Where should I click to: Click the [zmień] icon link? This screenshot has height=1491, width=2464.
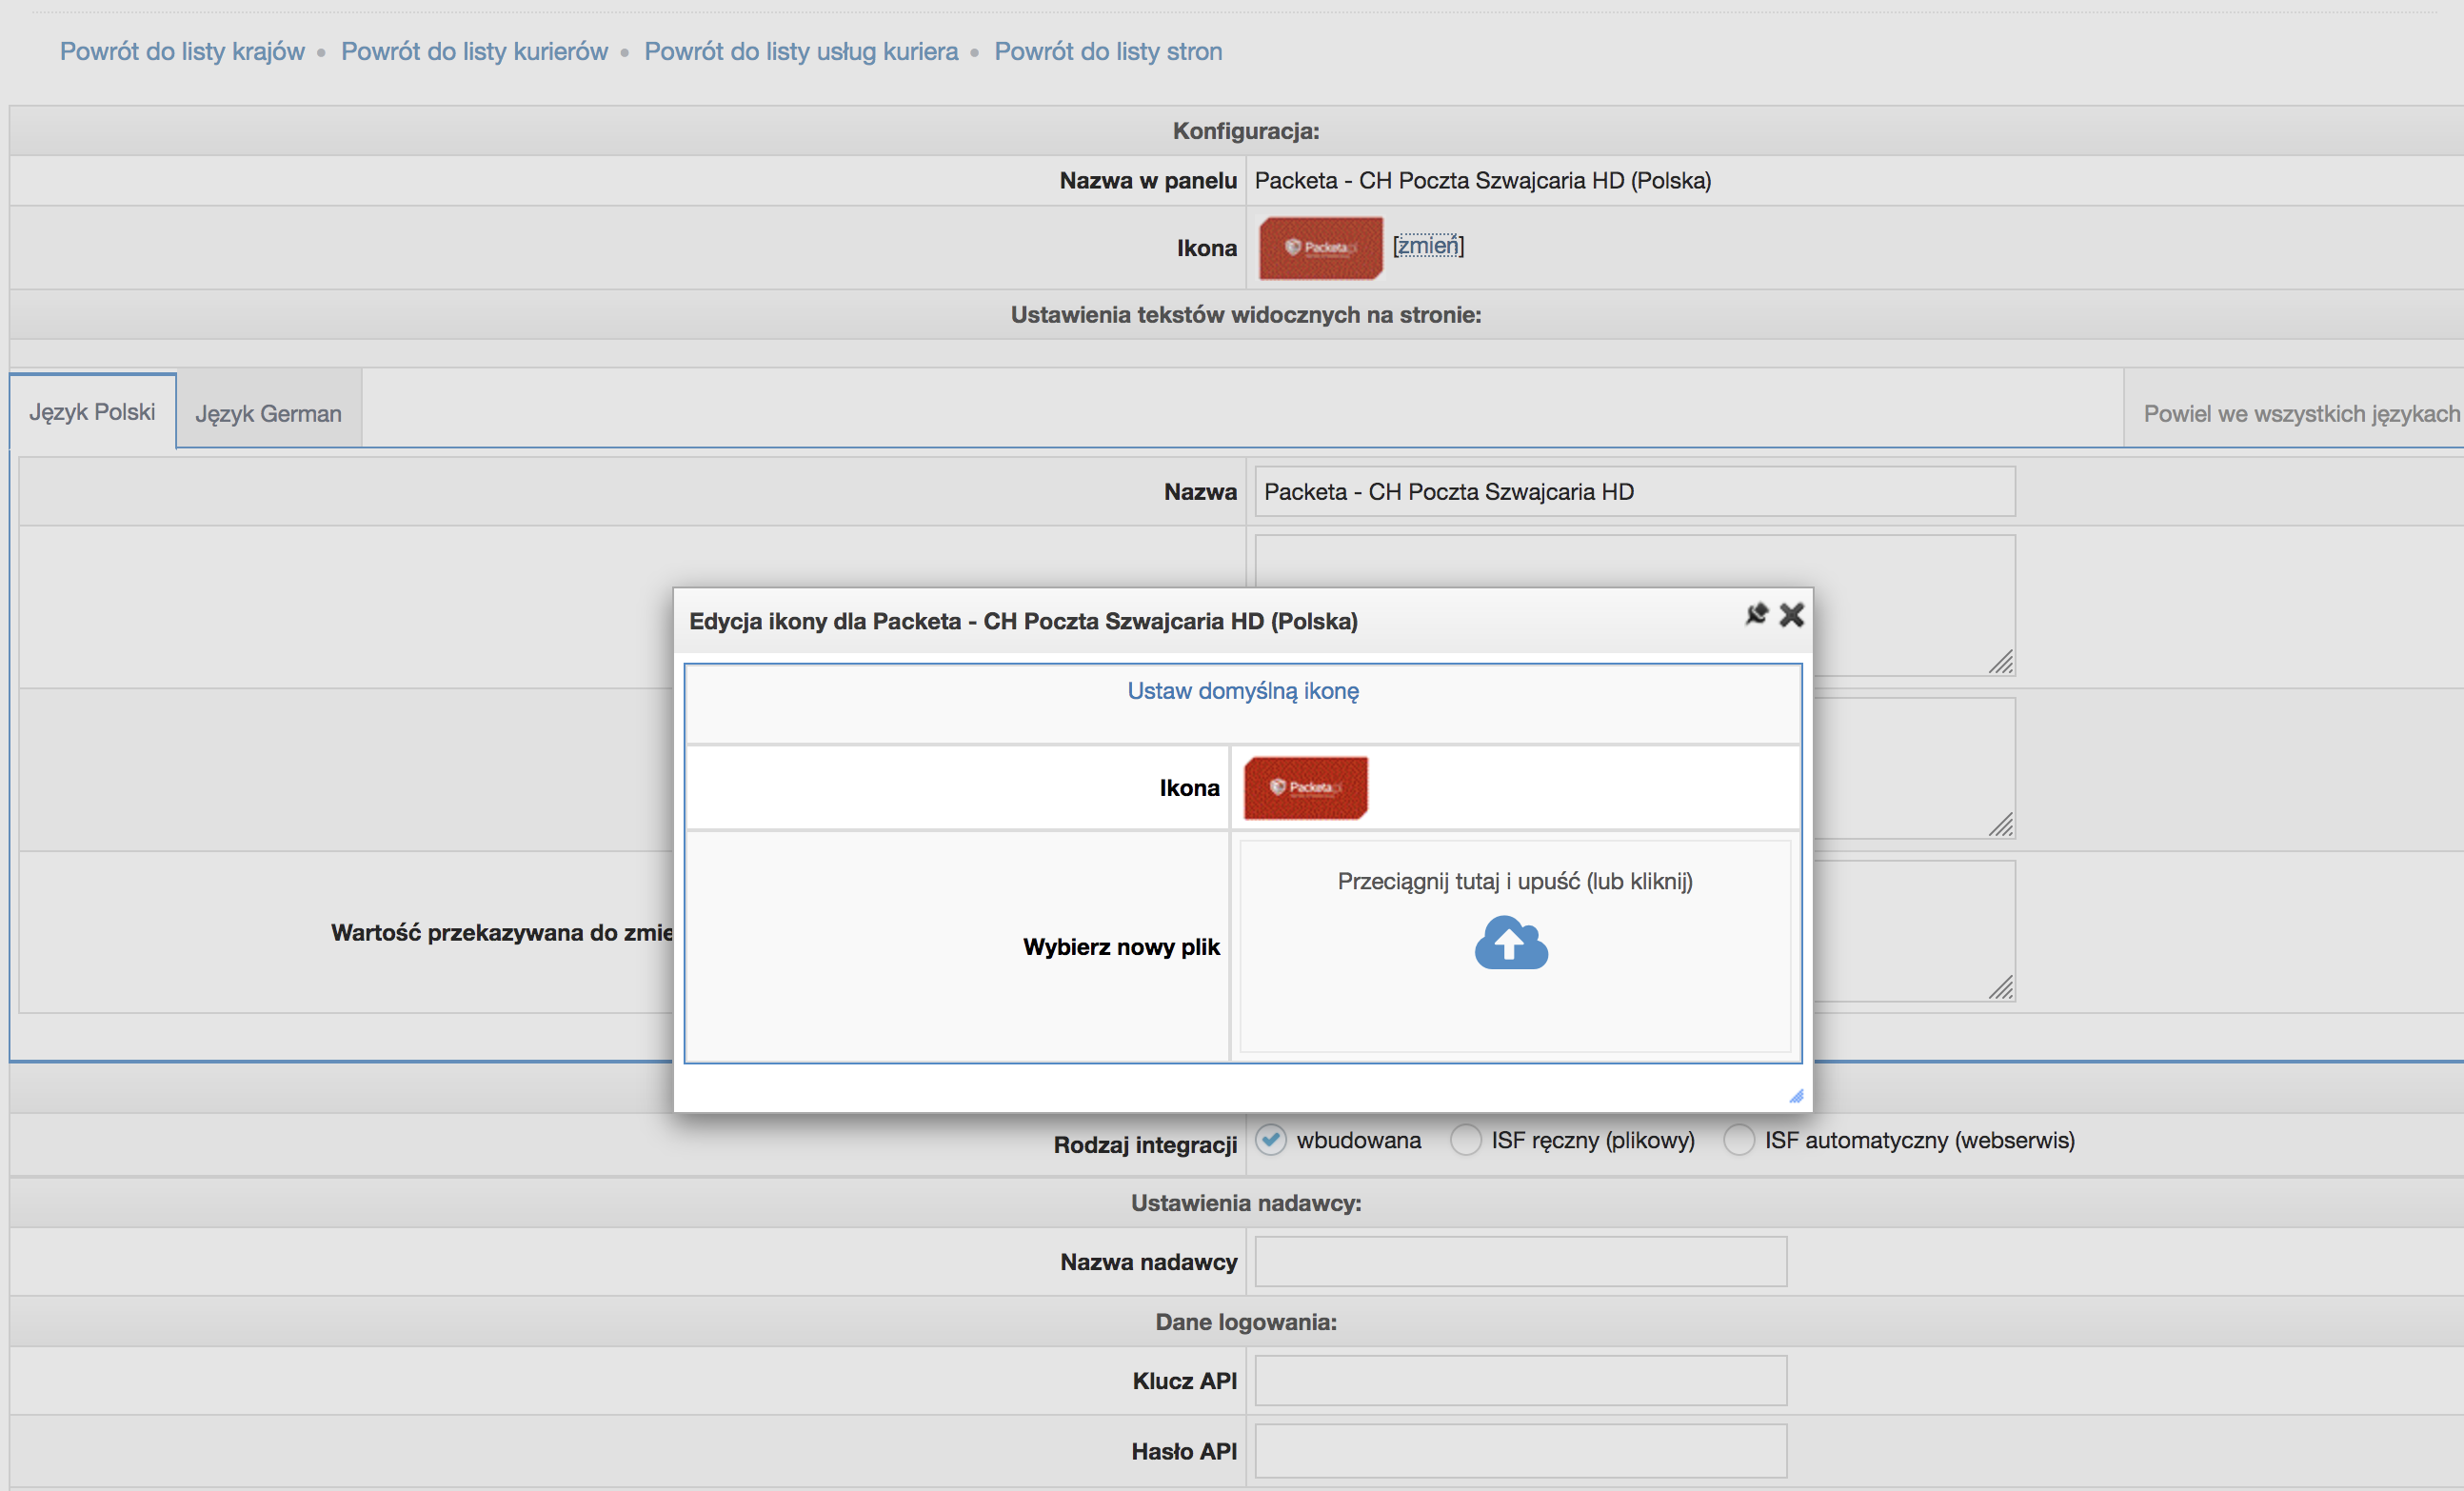(1427, 246)
